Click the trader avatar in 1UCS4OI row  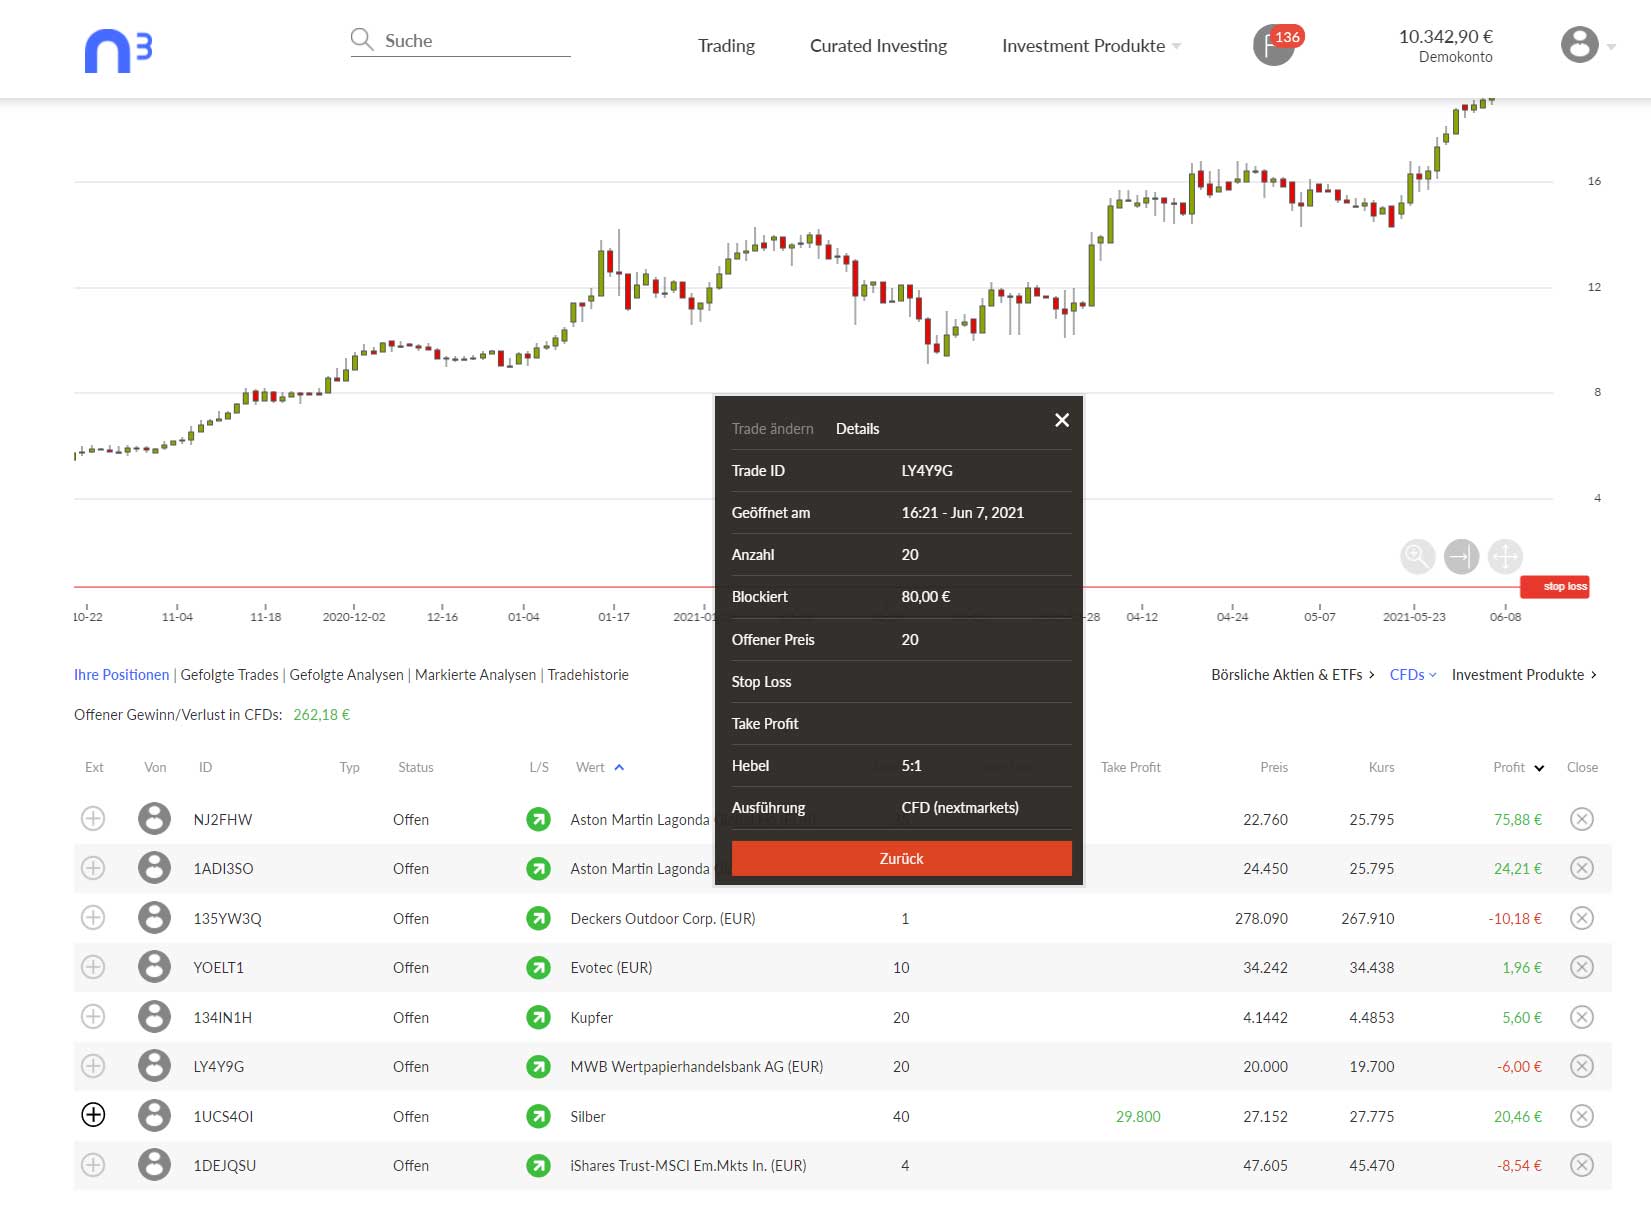point(154,1115)
